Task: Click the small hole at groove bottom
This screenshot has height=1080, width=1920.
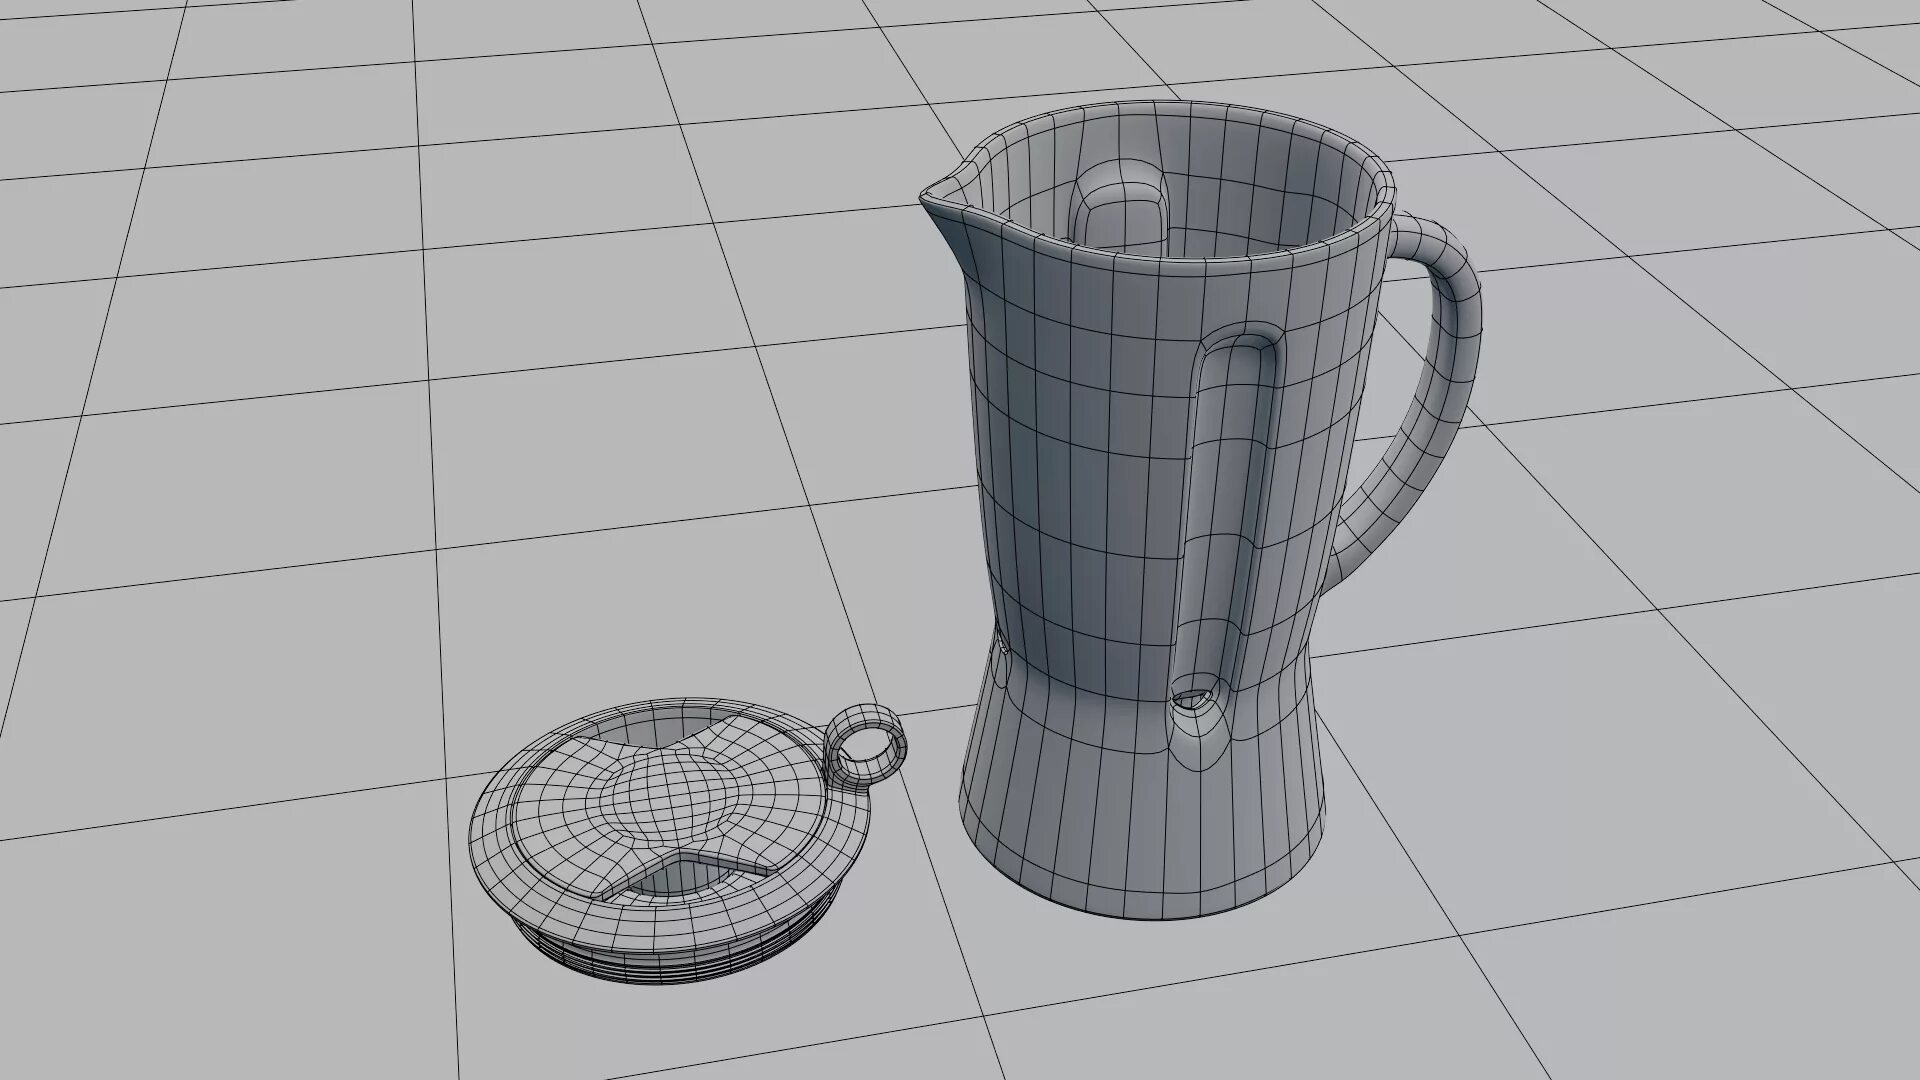Action: coord(1193,697)
